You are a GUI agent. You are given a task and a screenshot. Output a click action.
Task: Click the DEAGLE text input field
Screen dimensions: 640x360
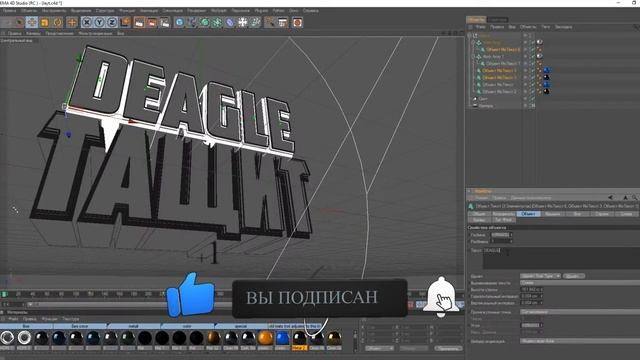click(561, 258)
